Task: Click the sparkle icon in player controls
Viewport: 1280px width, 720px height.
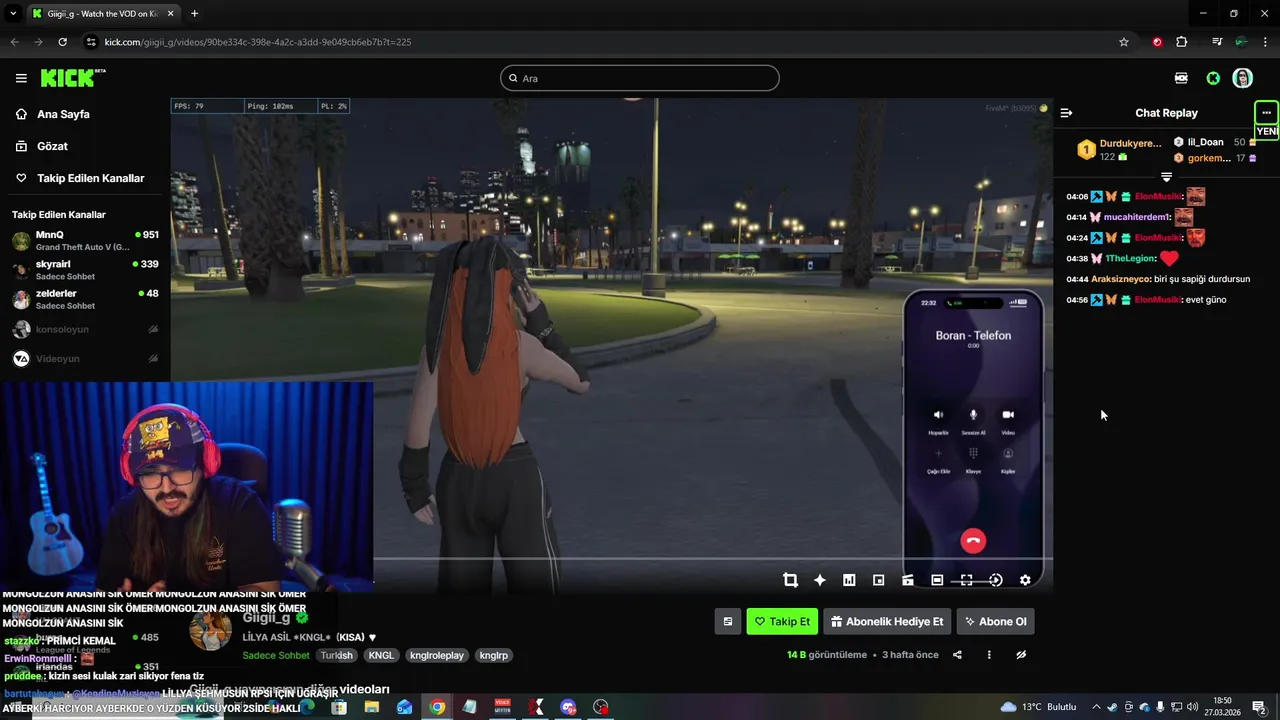Action: (x=820, y=580)
